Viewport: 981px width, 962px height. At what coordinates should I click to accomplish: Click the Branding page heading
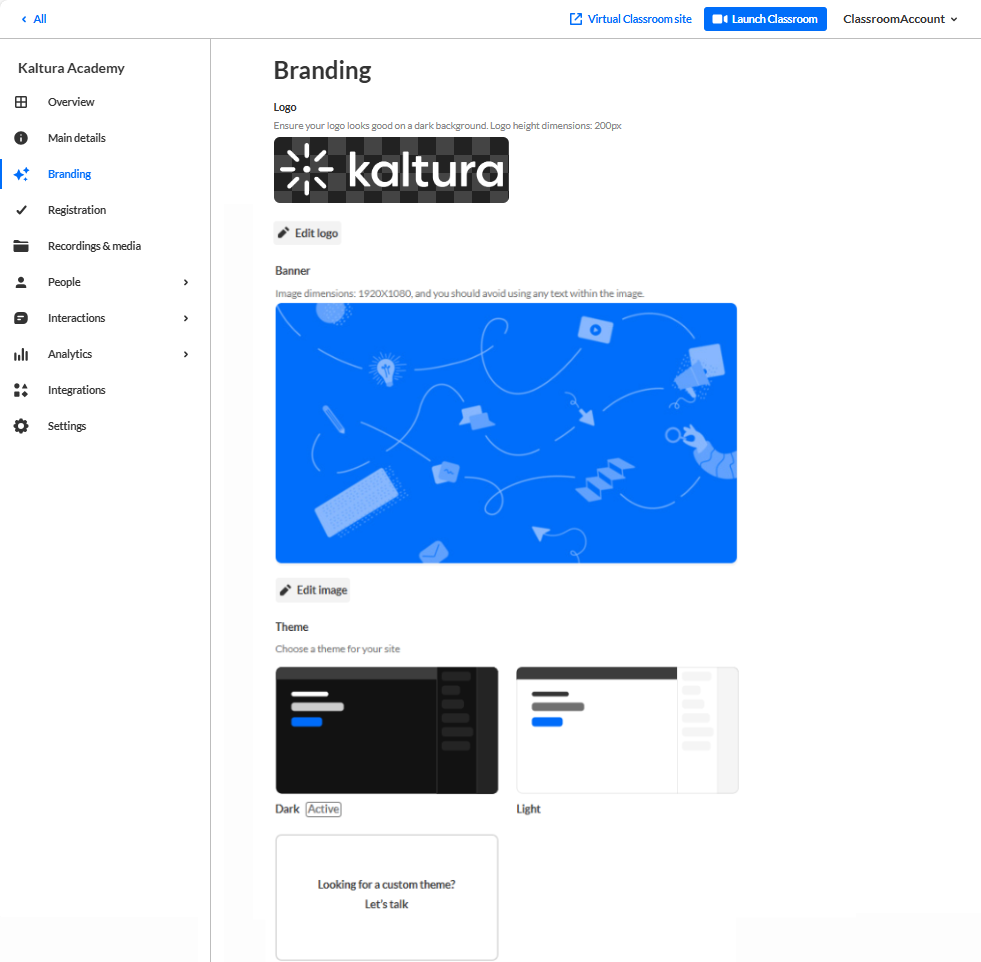pyautogui.click(x=323, y=71)
